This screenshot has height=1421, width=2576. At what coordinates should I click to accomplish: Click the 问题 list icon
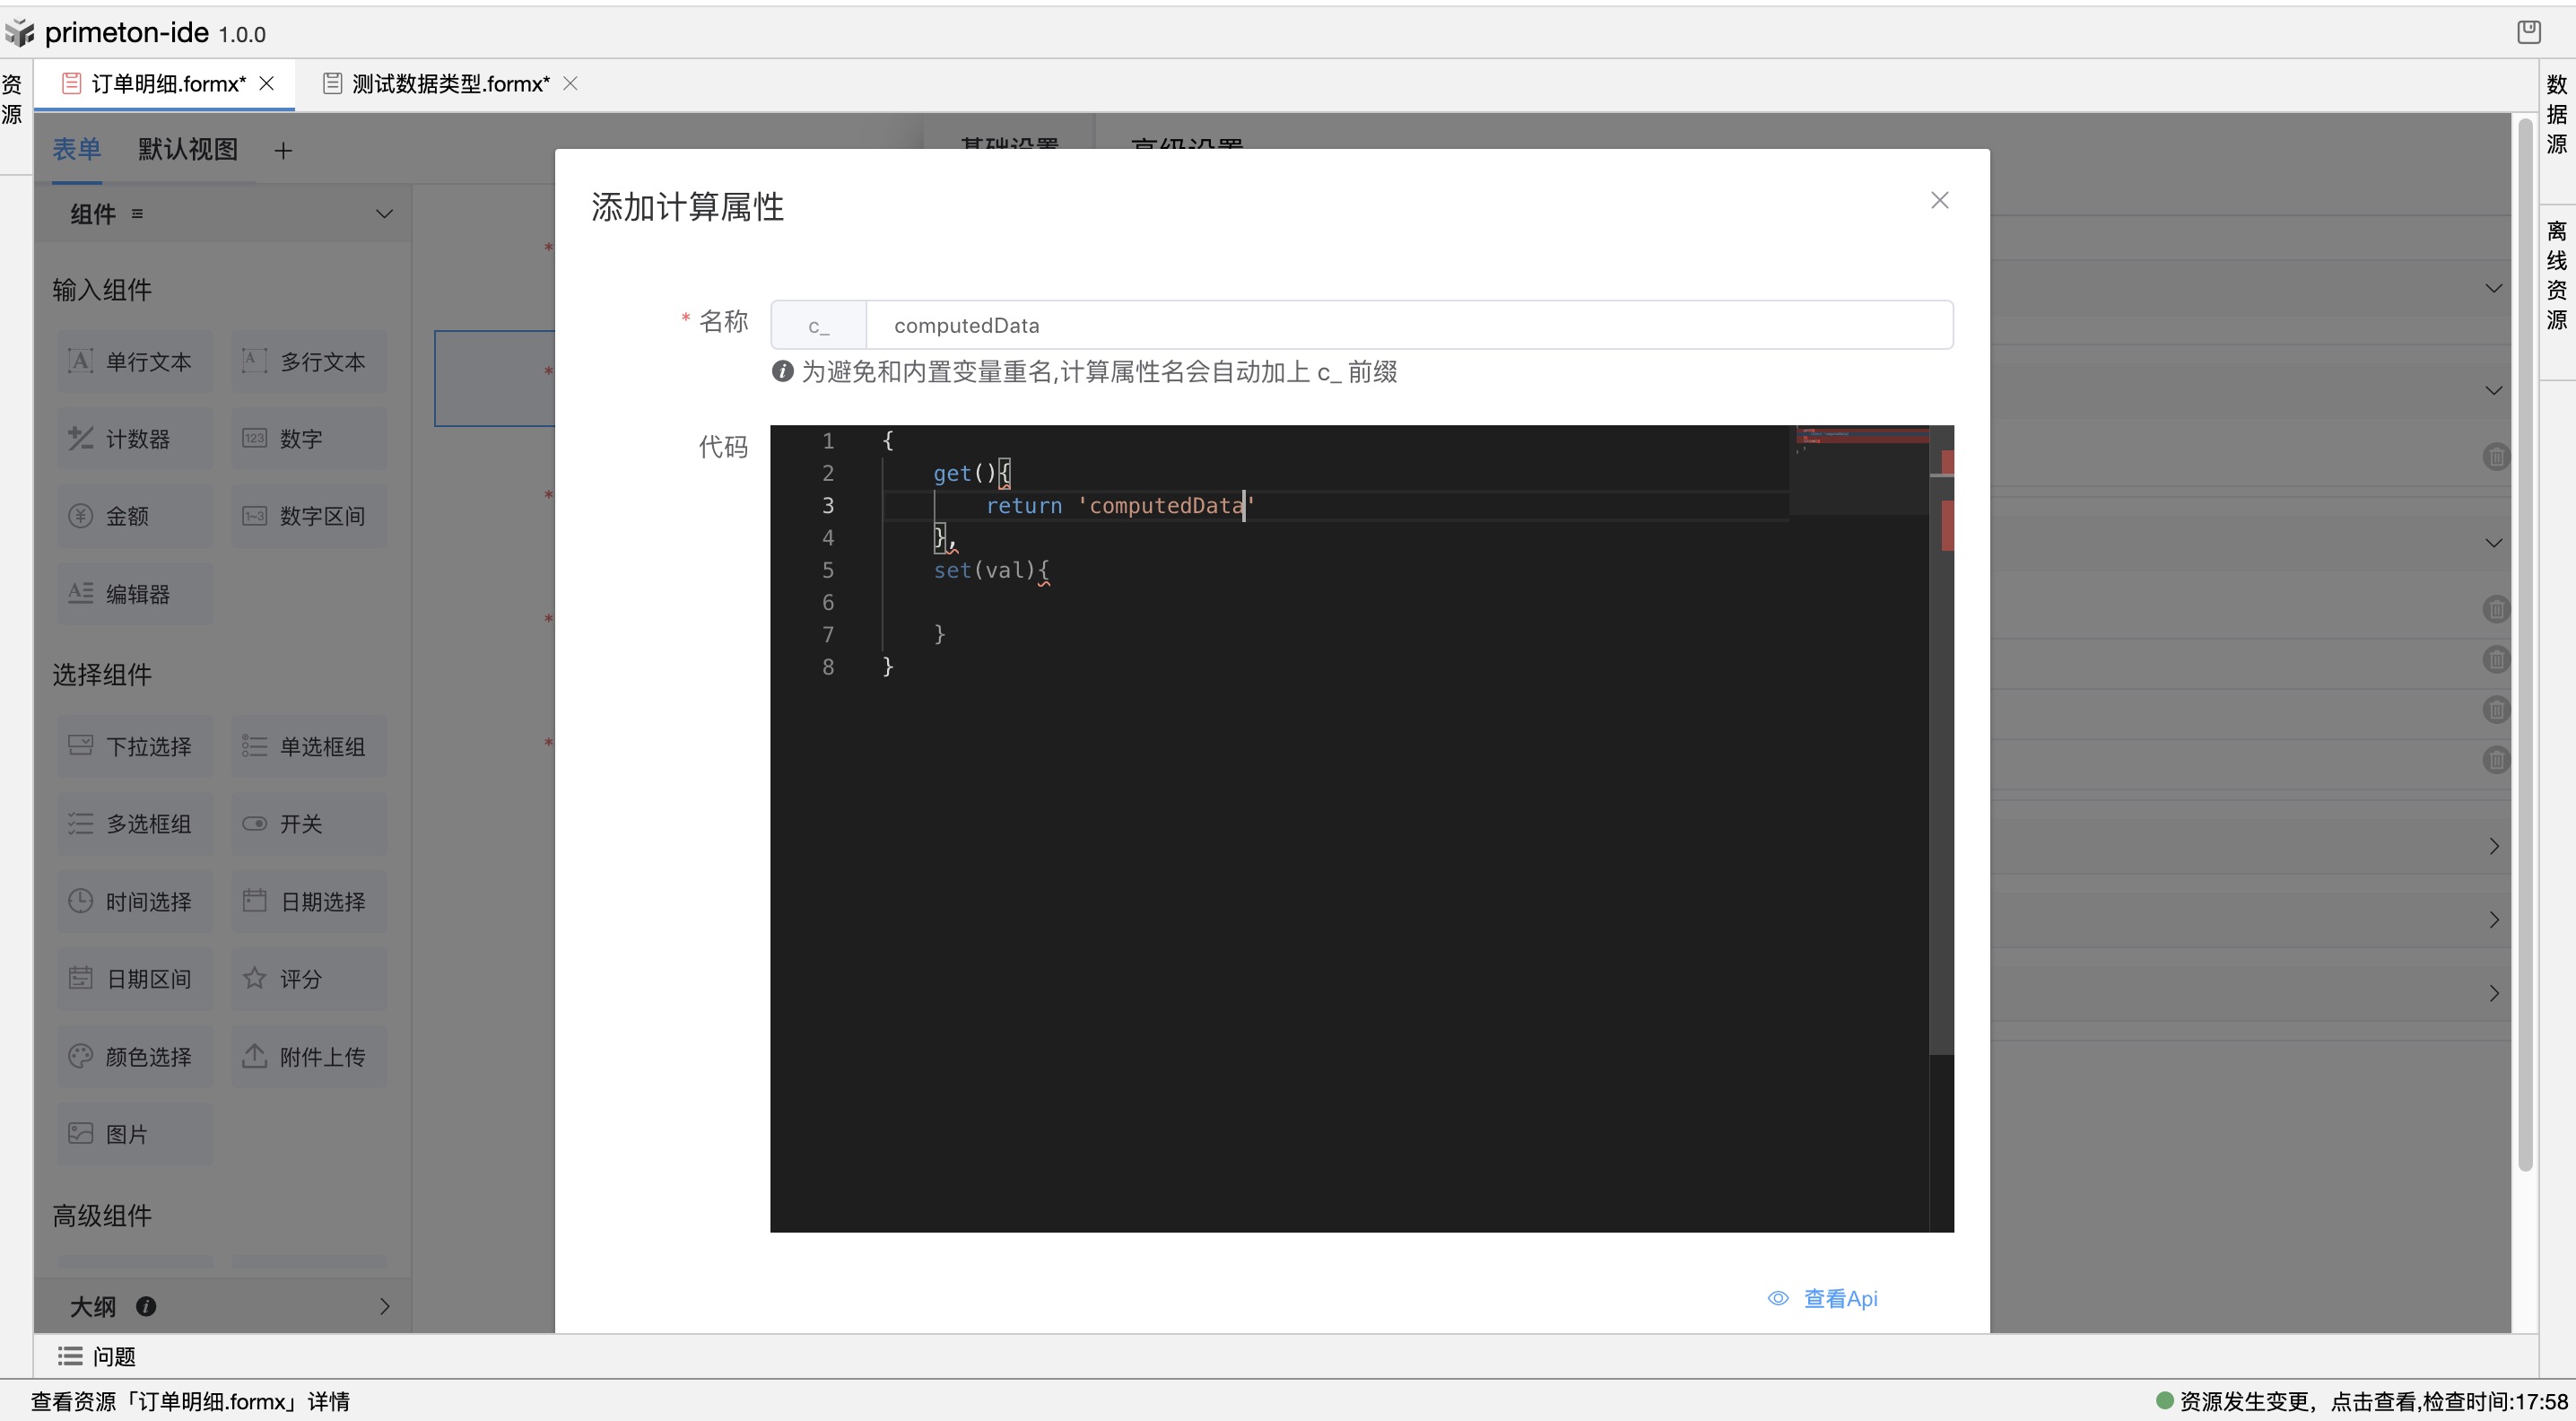[x=70, y=1356]
